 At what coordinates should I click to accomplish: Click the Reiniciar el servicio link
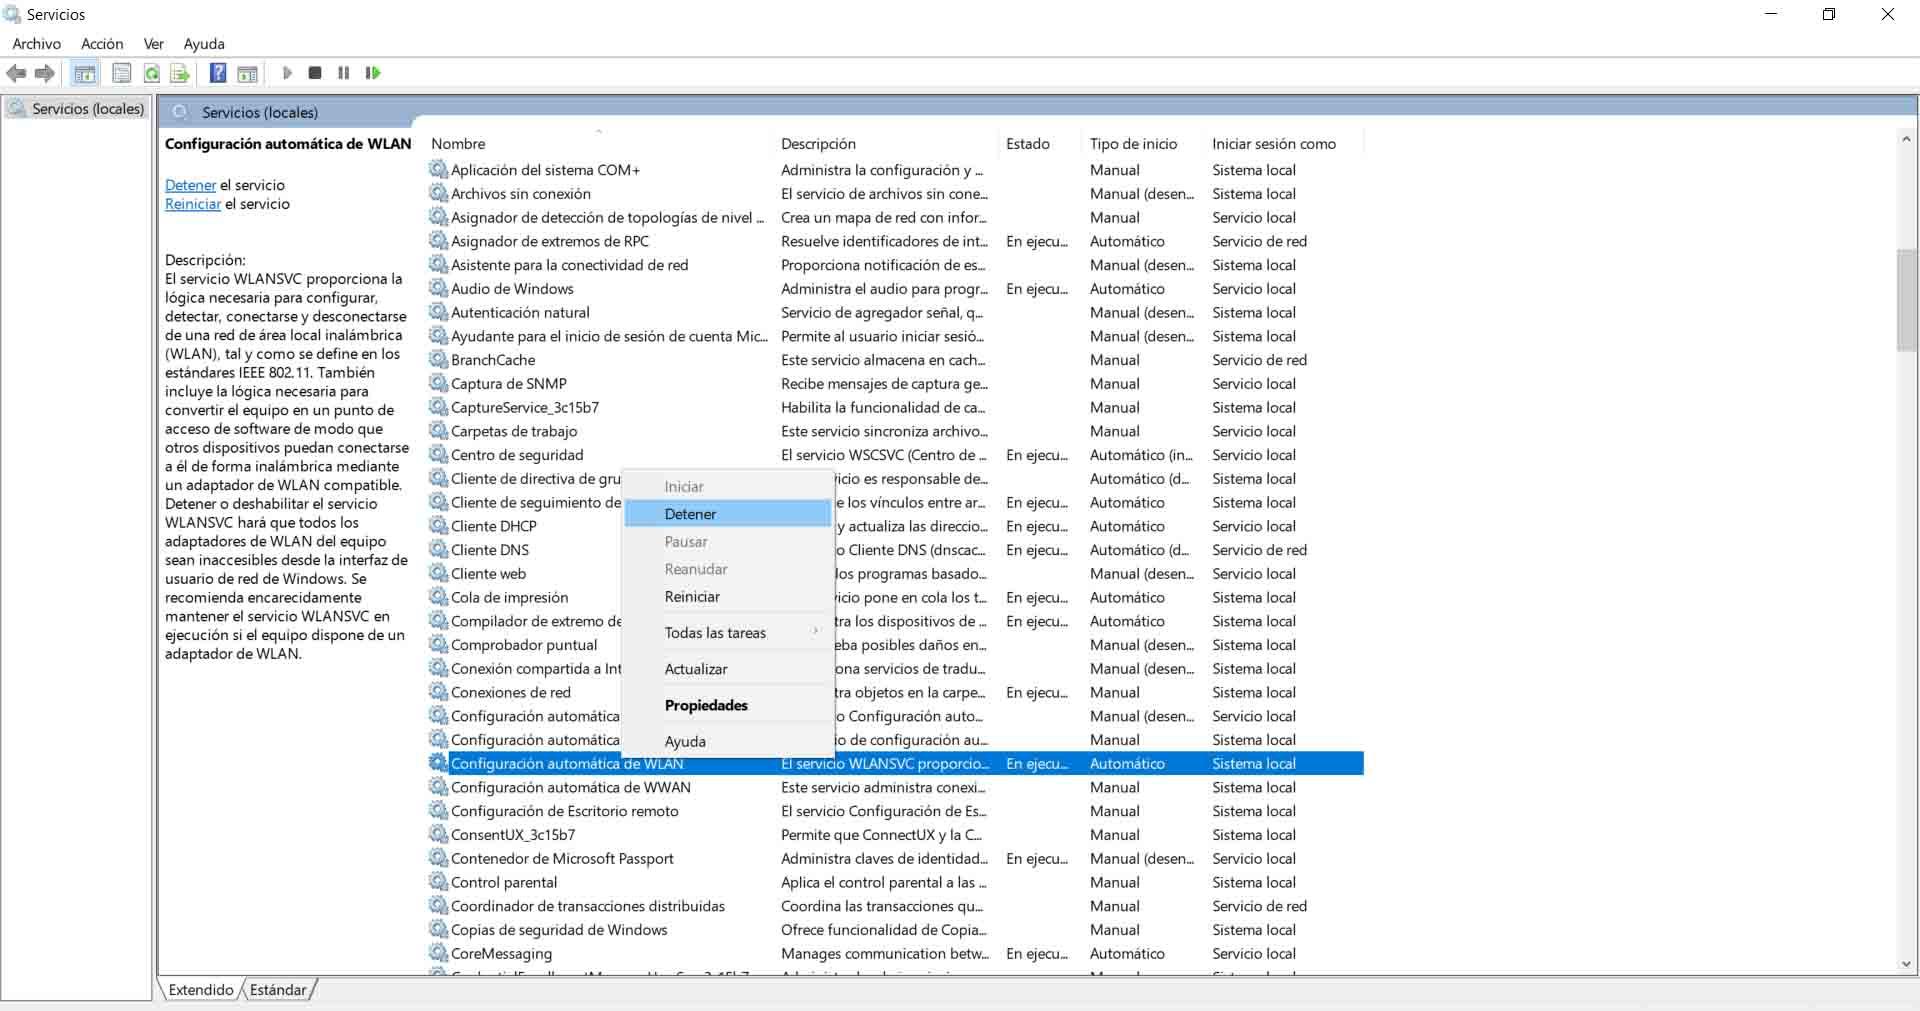click(x=193, y=204)
